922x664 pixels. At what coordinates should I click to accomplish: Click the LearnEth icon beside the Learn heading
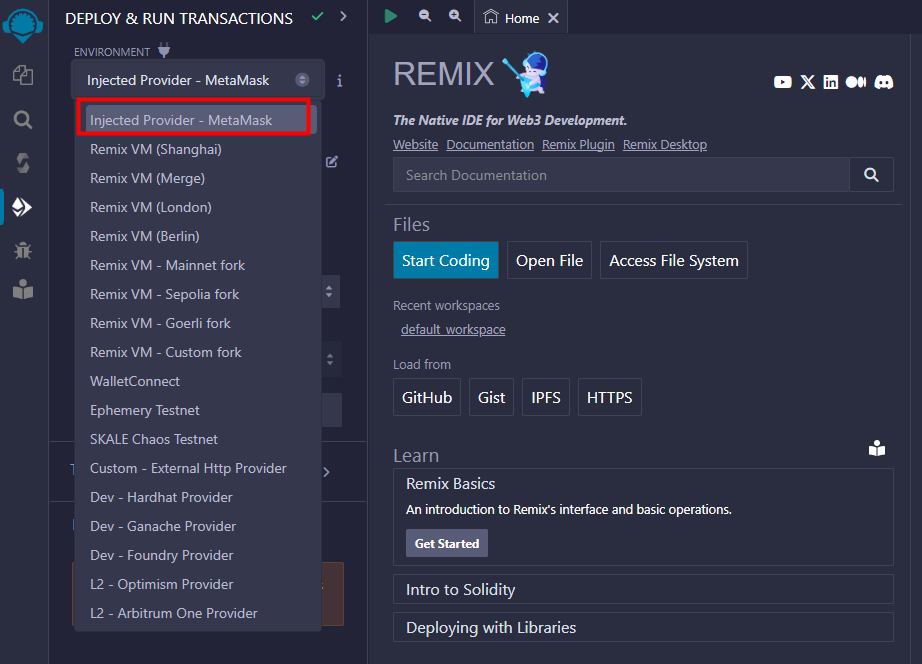(x=877, y=449)
